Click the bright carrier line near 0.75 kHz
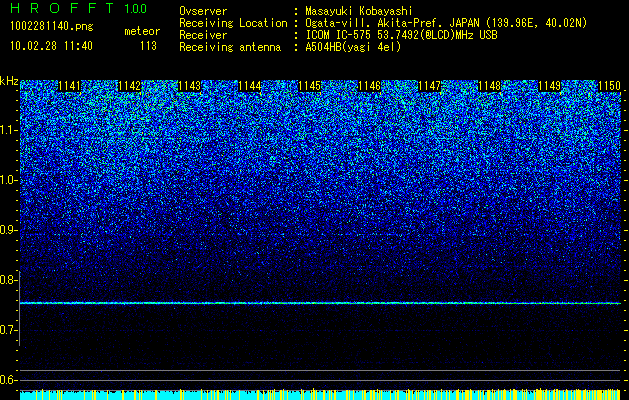This screenshot has width=629, height=400. [x=320, y=303]
